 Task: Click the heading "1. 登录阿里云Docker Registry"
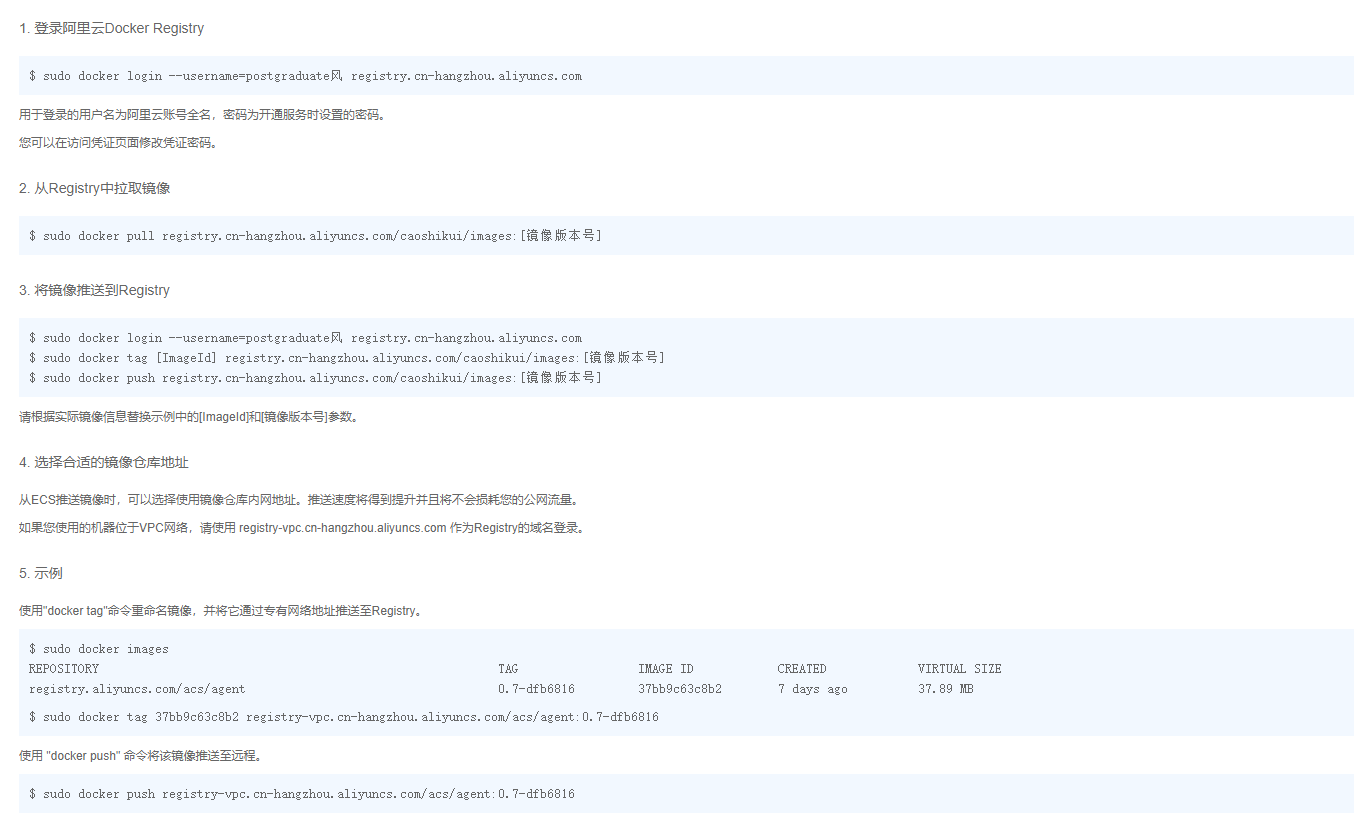tap(111, 28)
